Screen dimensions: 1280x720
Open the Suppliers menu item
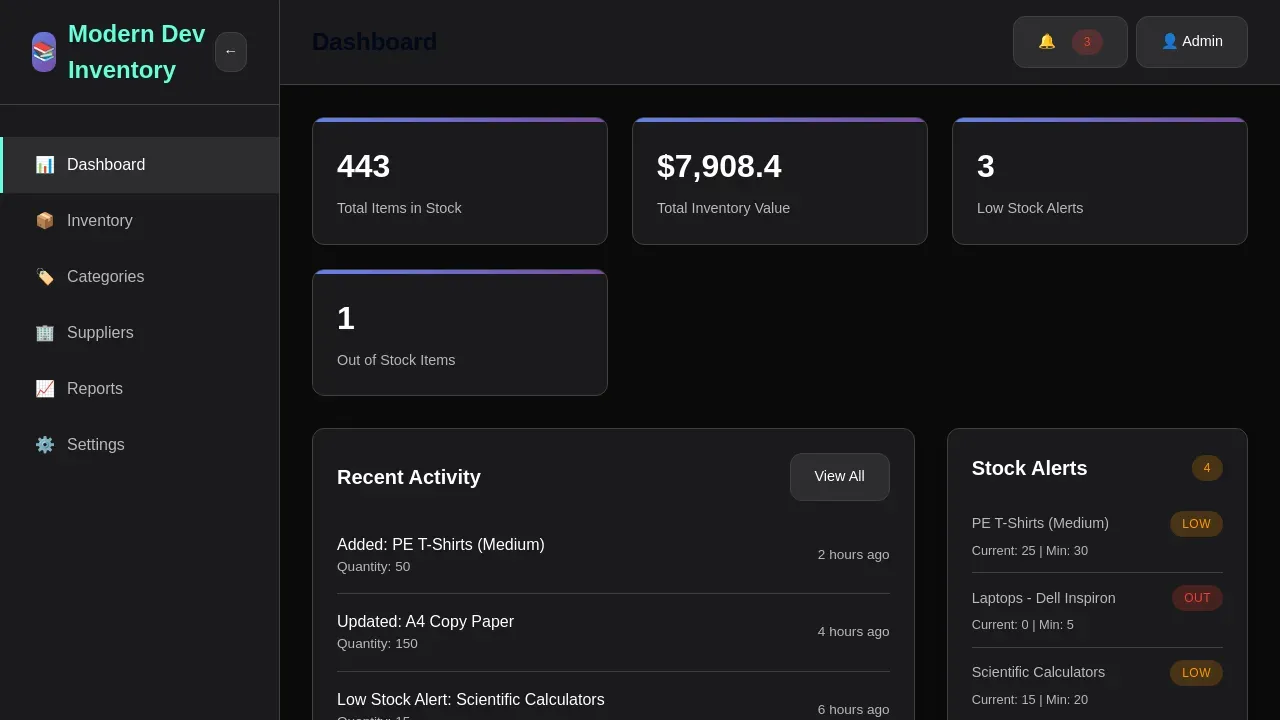click(x=100, y=333)
